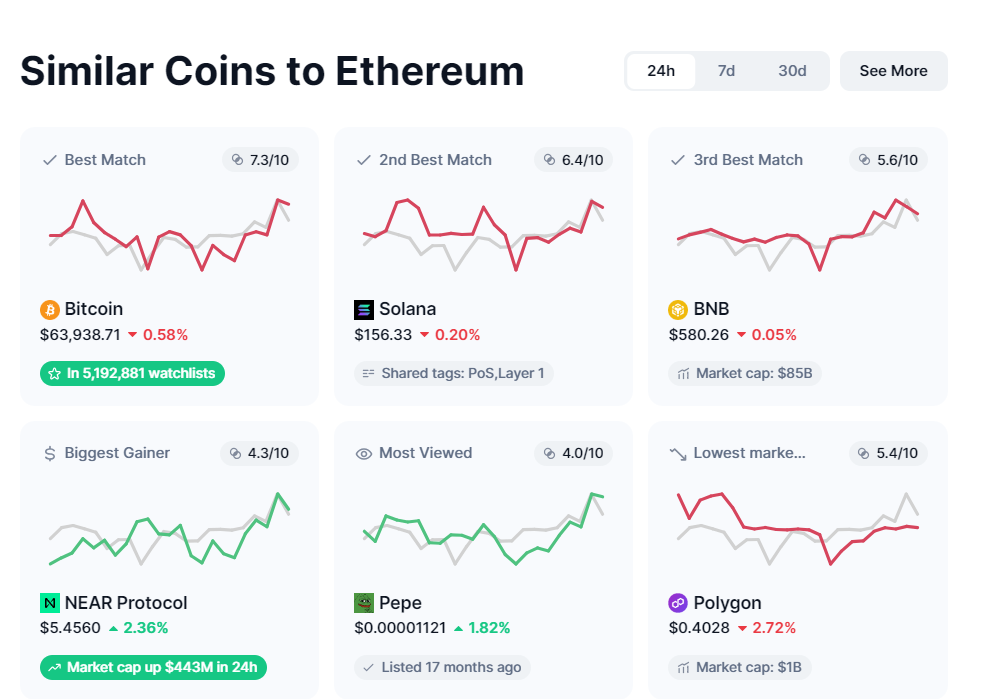981x699 pixels.
Task: Click the In 5,192,881 watchlists badge
Action: click(132, 374)
